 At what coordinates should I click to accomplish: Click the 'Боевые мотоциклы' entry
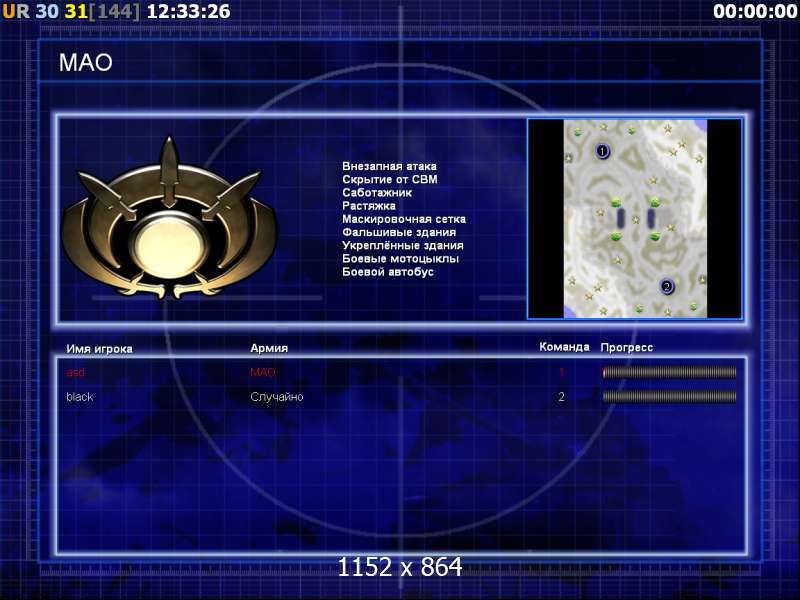click(x=401, y=259)
